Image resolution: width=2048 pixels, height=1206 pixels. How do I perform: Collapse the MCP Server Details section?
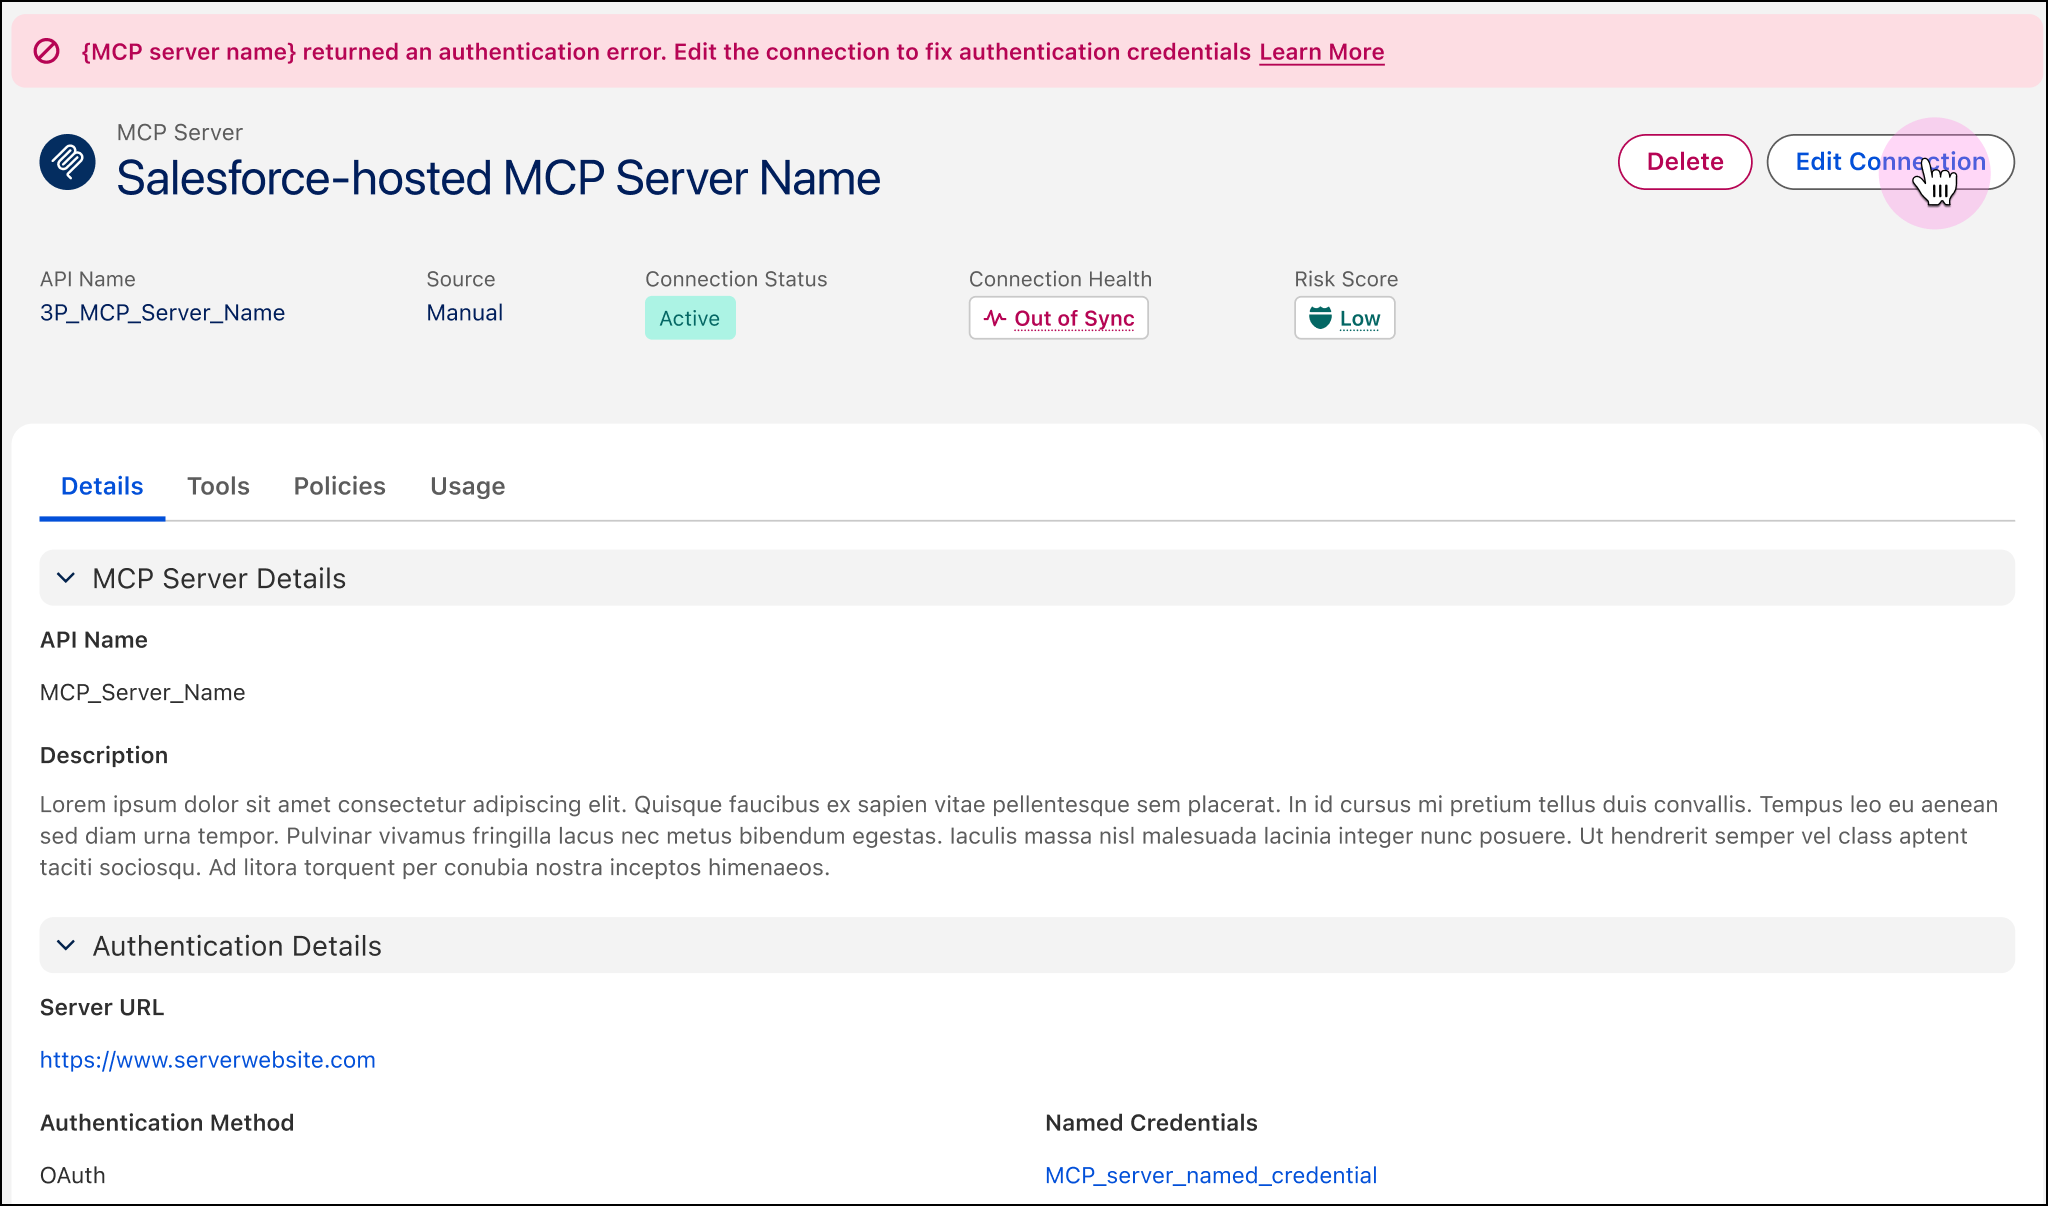tap(66, 578)
